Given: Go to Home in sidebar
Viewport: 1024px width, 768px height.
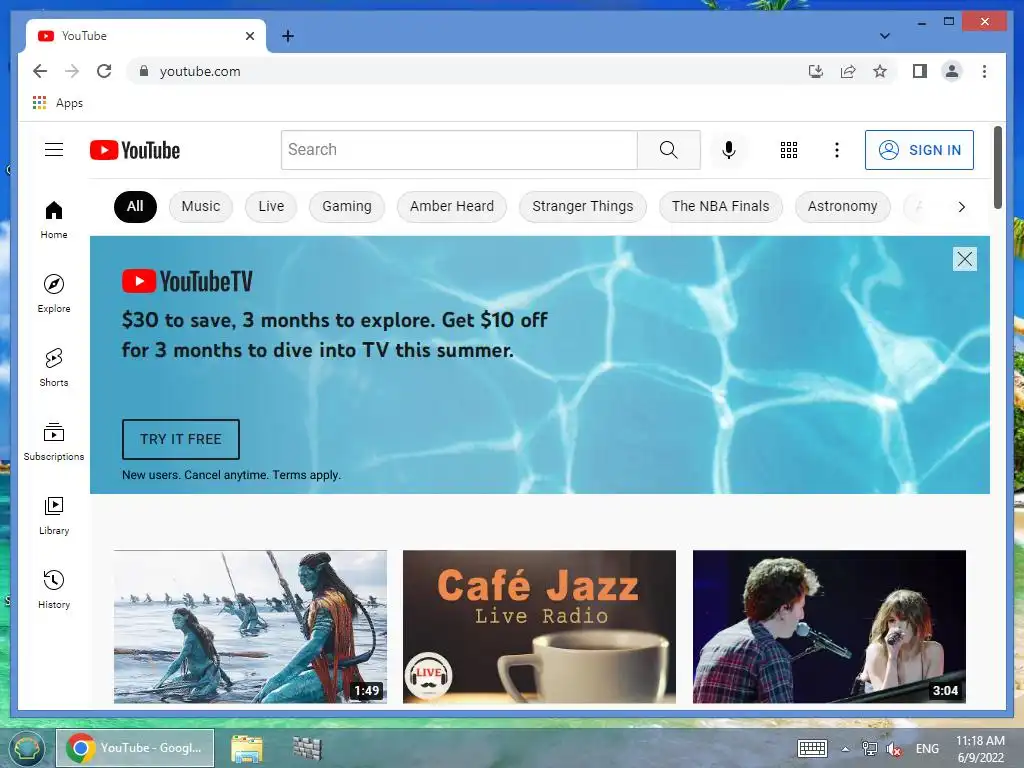Looking at the screenshot, I should point(54,220).
